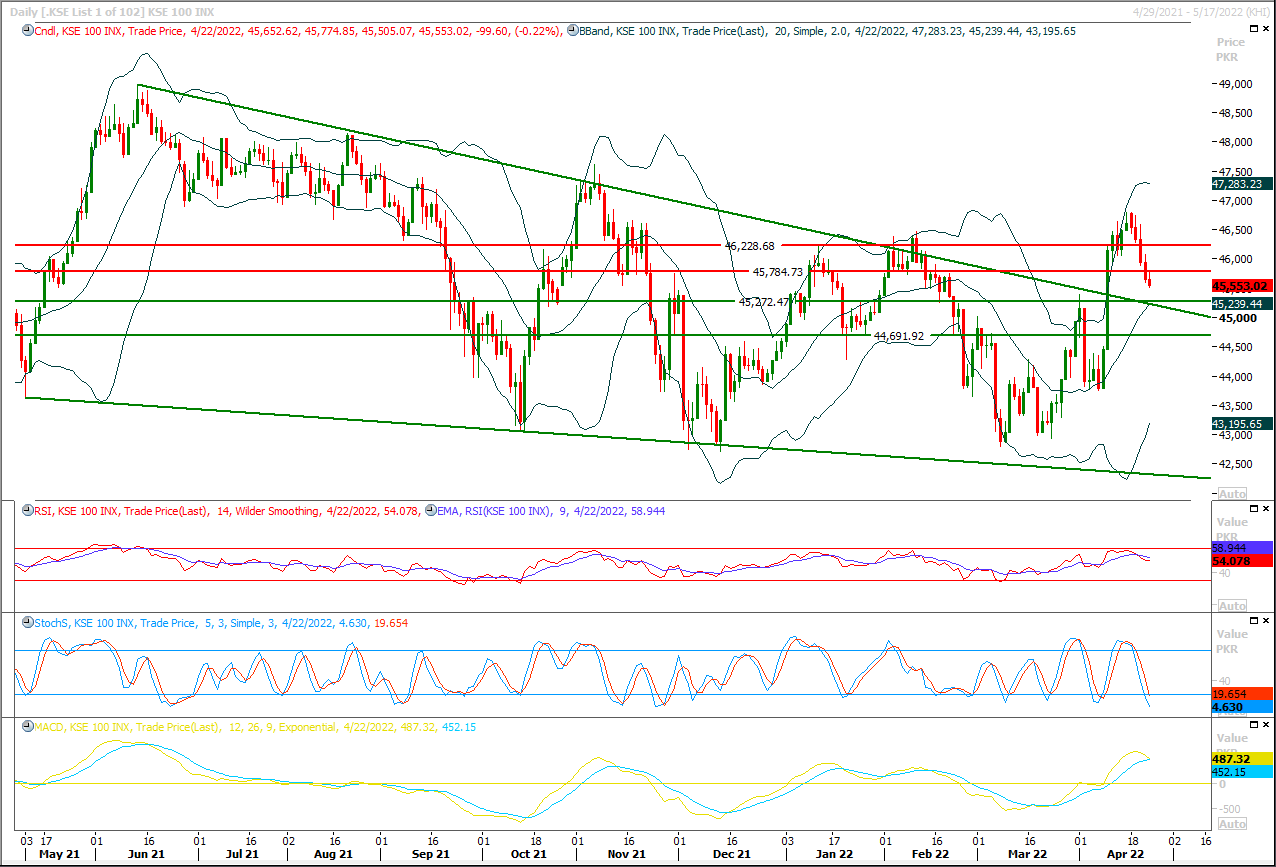This screenshot has width=1276, height=867.
Task: Click the red 45,553.02 last price tag
Action: 1240,286
